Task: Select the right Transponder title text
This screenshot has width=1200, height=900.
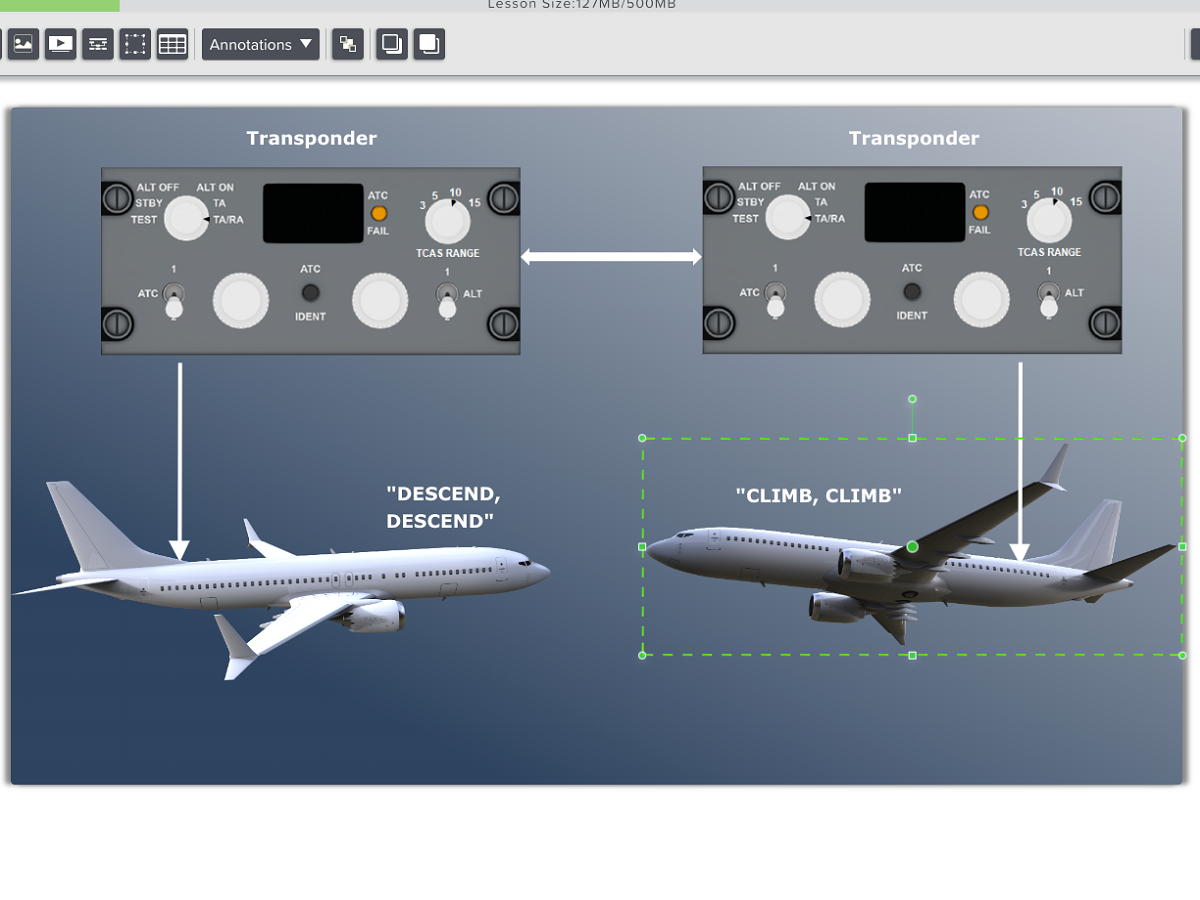Action: [914, 138]
